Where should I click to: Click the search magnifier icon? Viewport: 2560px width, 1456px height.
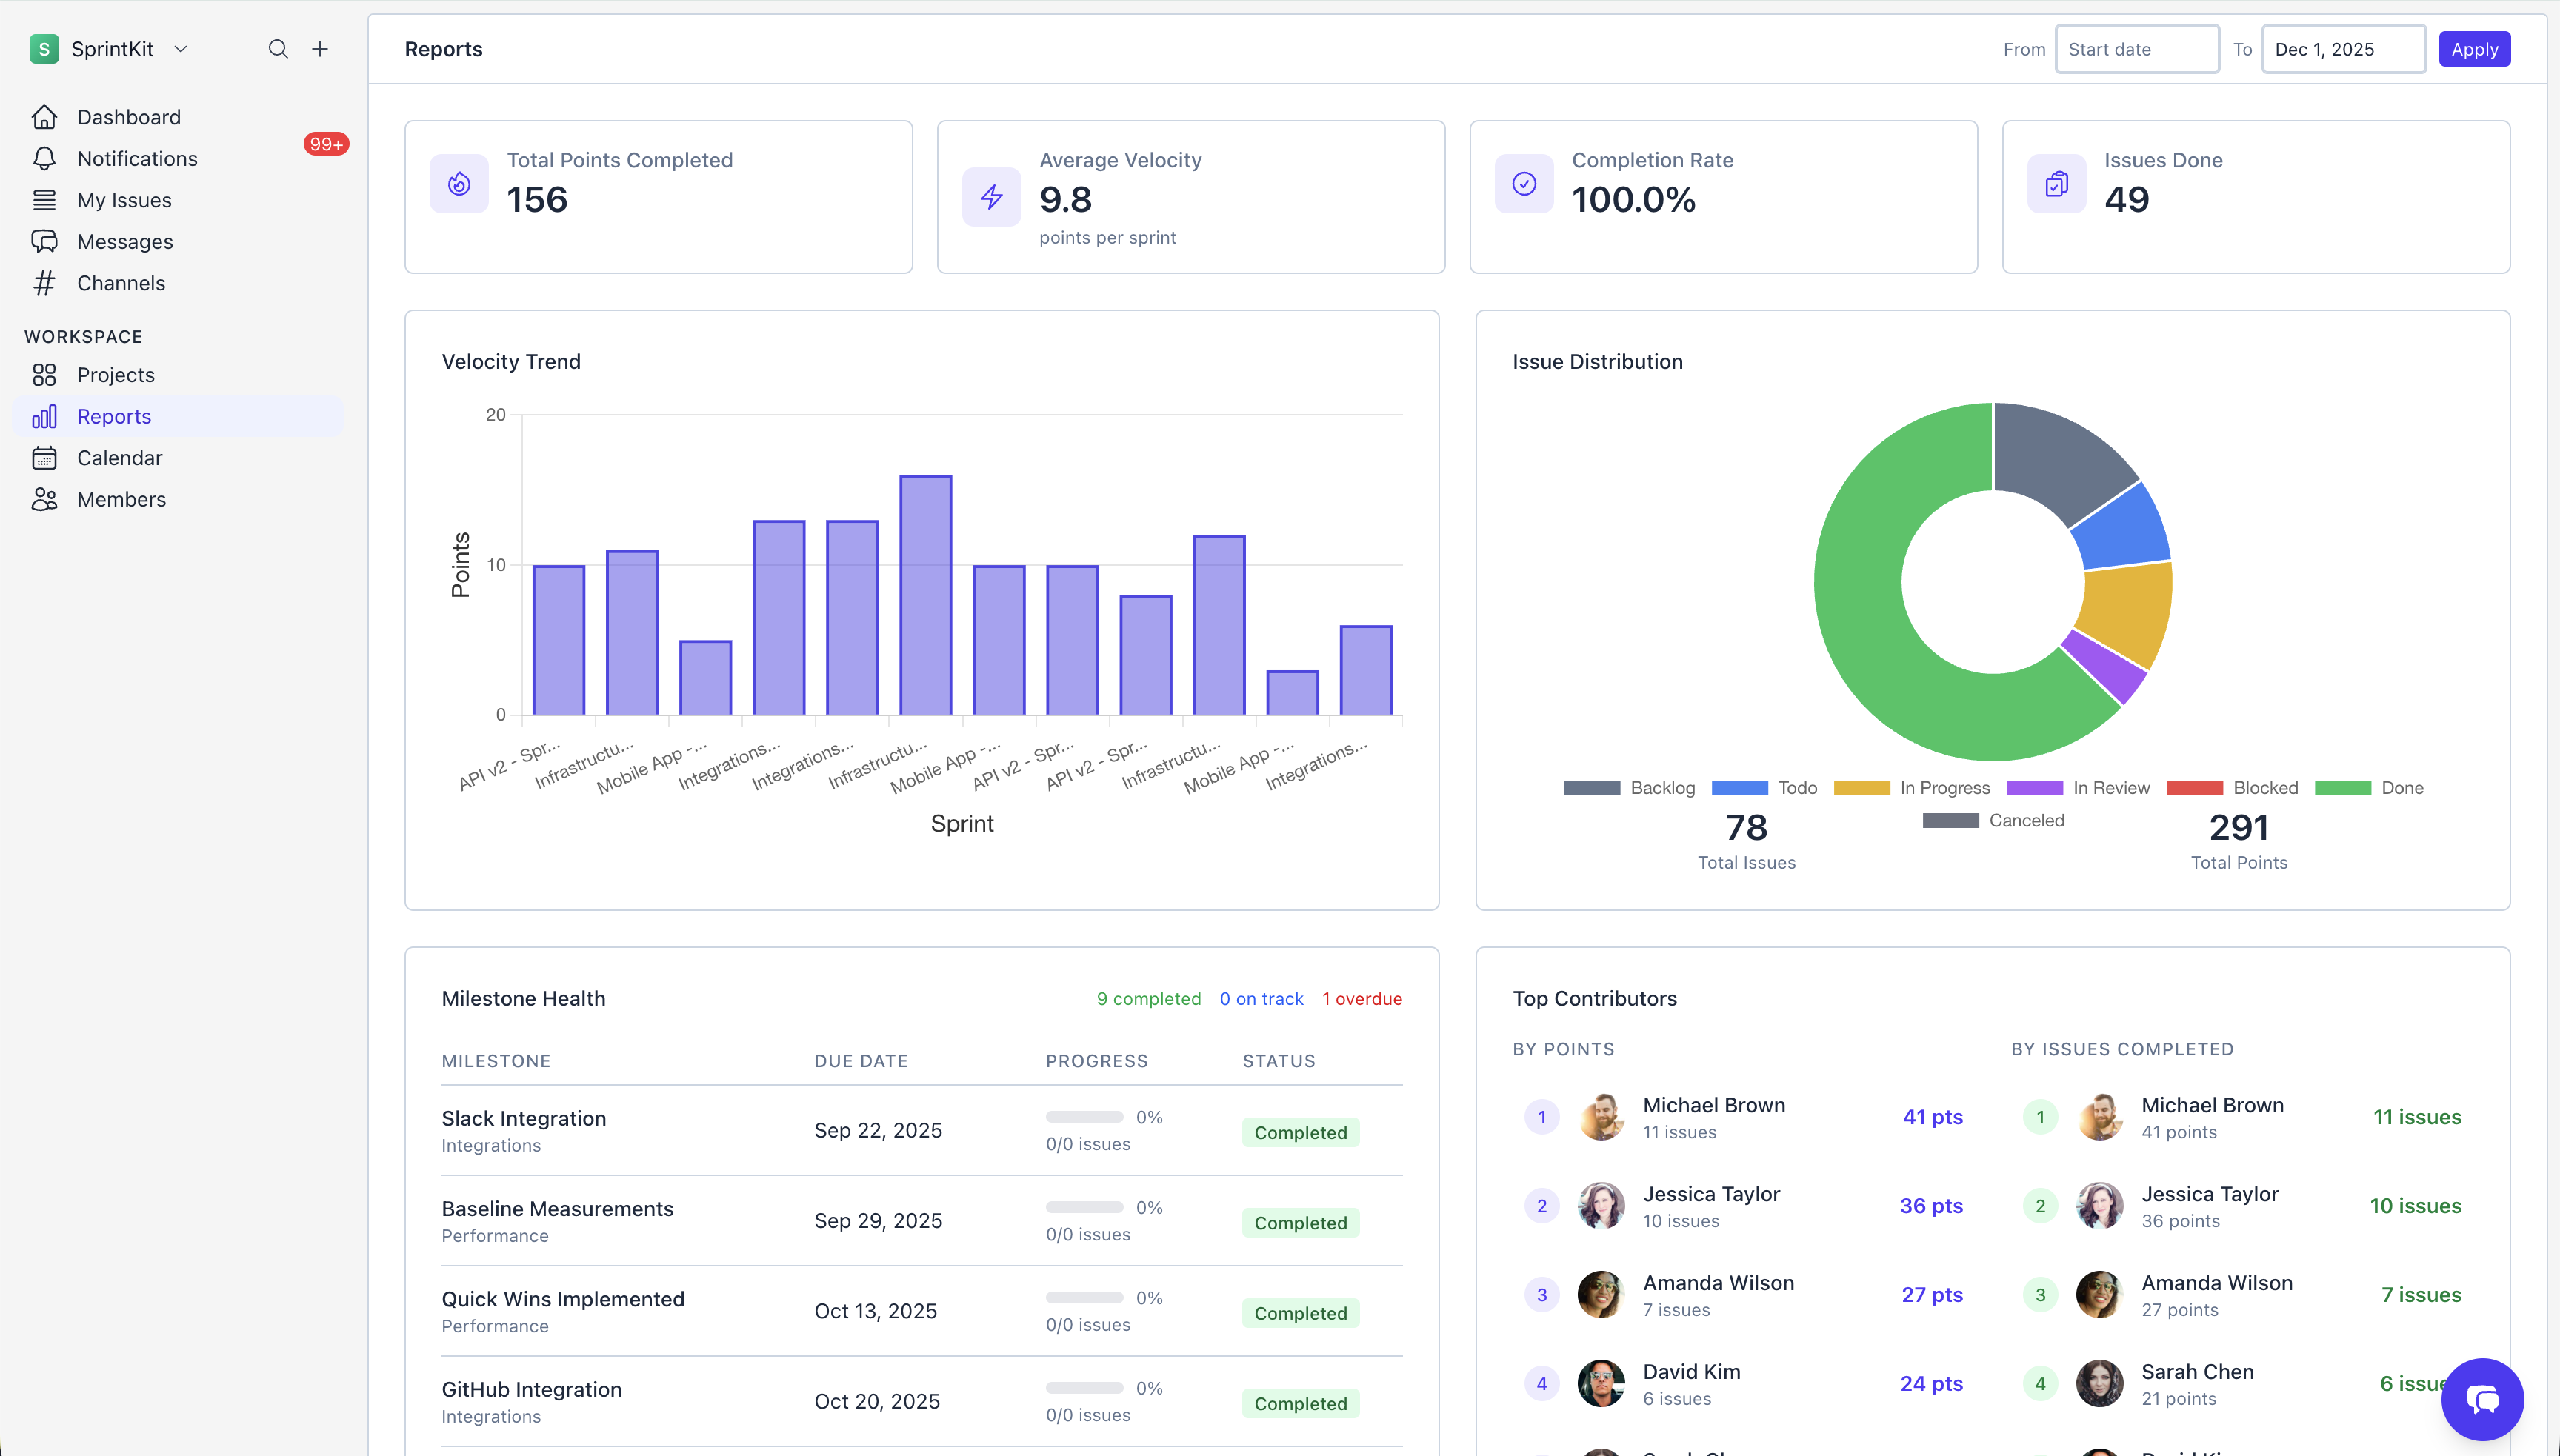277,48
